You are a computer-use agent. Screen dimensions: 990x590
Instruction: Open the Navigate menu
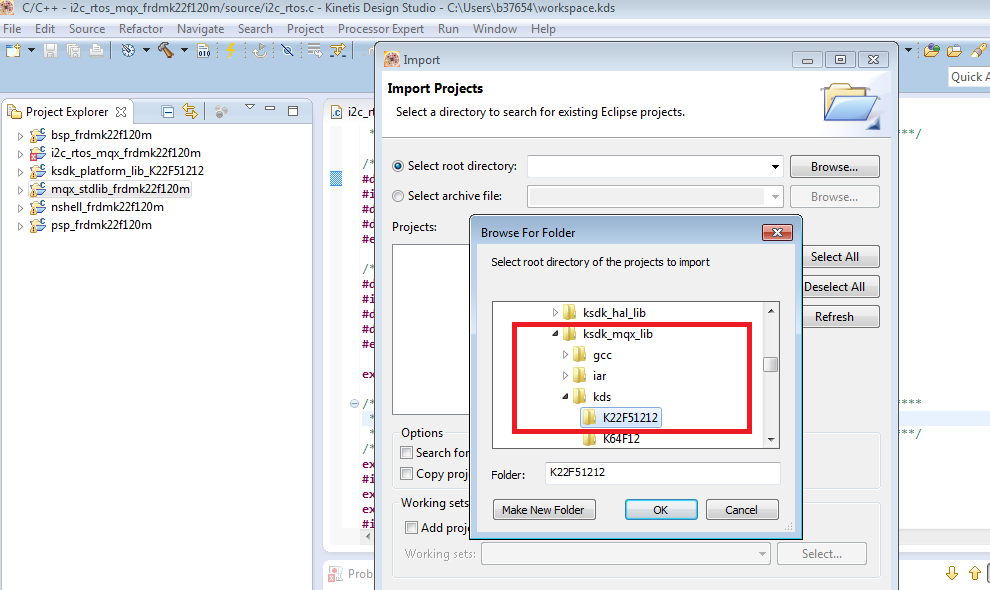tap(200, 29)
